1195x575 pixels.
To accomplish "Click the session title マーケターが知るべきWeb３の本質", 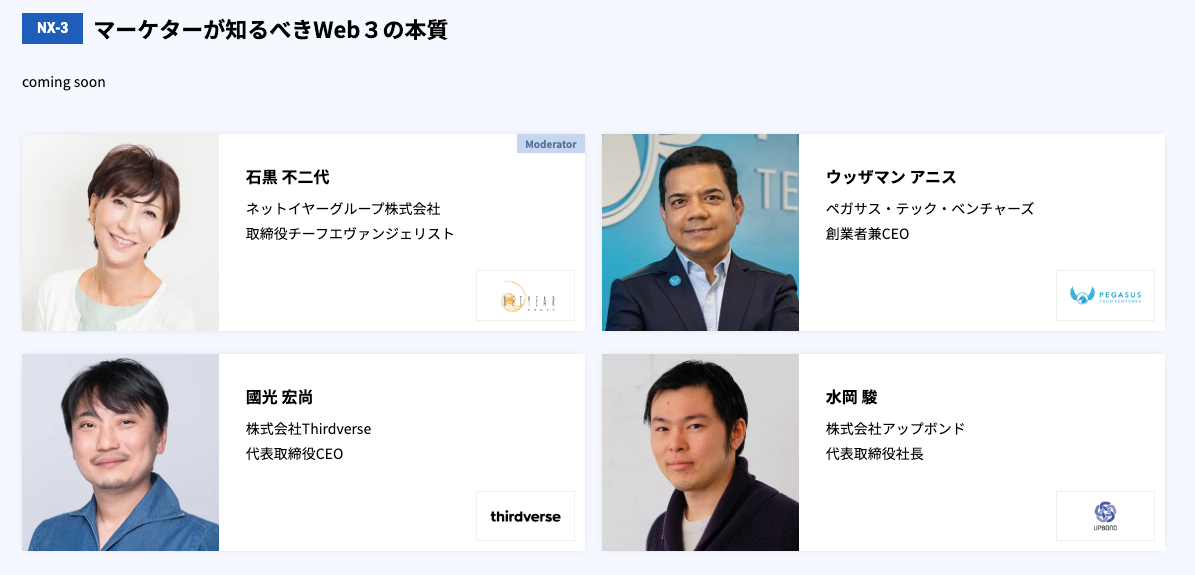I will 270,30.
